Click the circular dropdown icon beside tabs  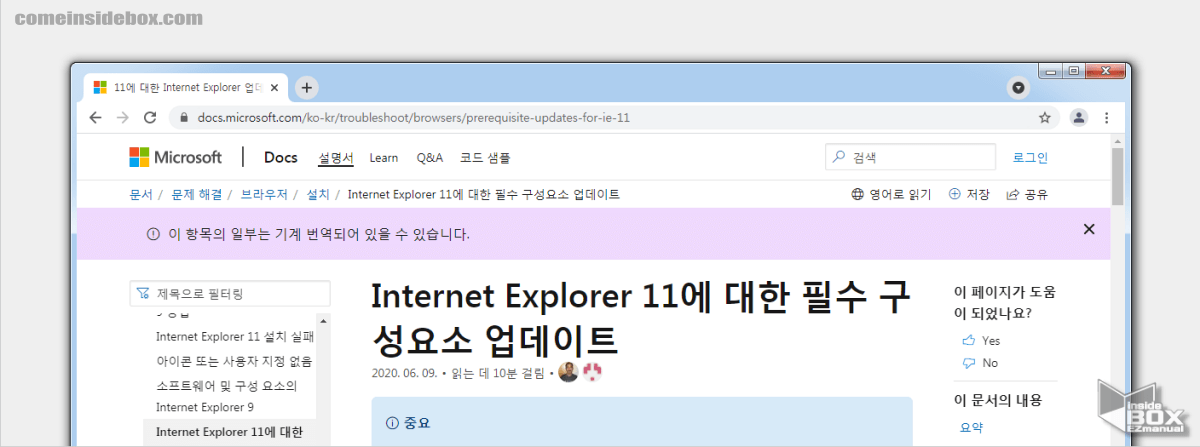1018,88
